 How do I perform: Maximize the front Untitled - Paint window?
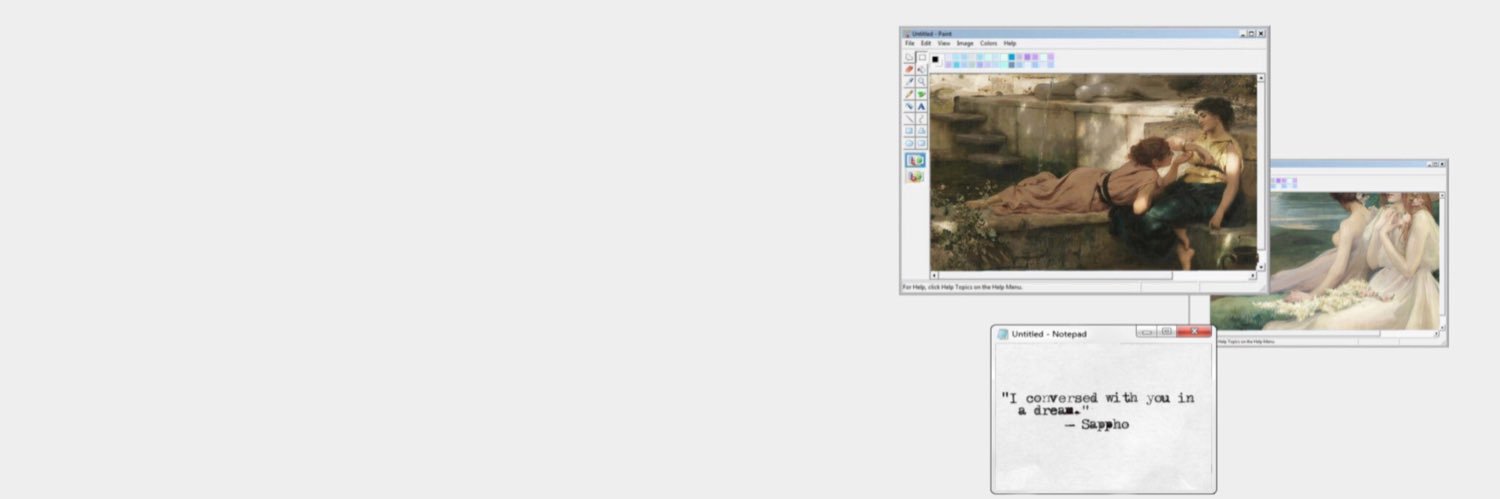pos(1251,34)
